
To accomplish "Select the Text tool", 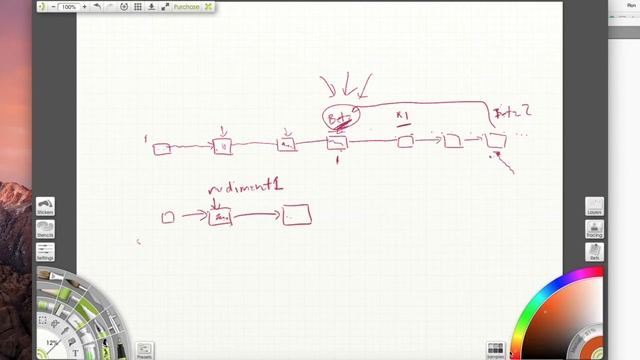I will click(76, 353).
